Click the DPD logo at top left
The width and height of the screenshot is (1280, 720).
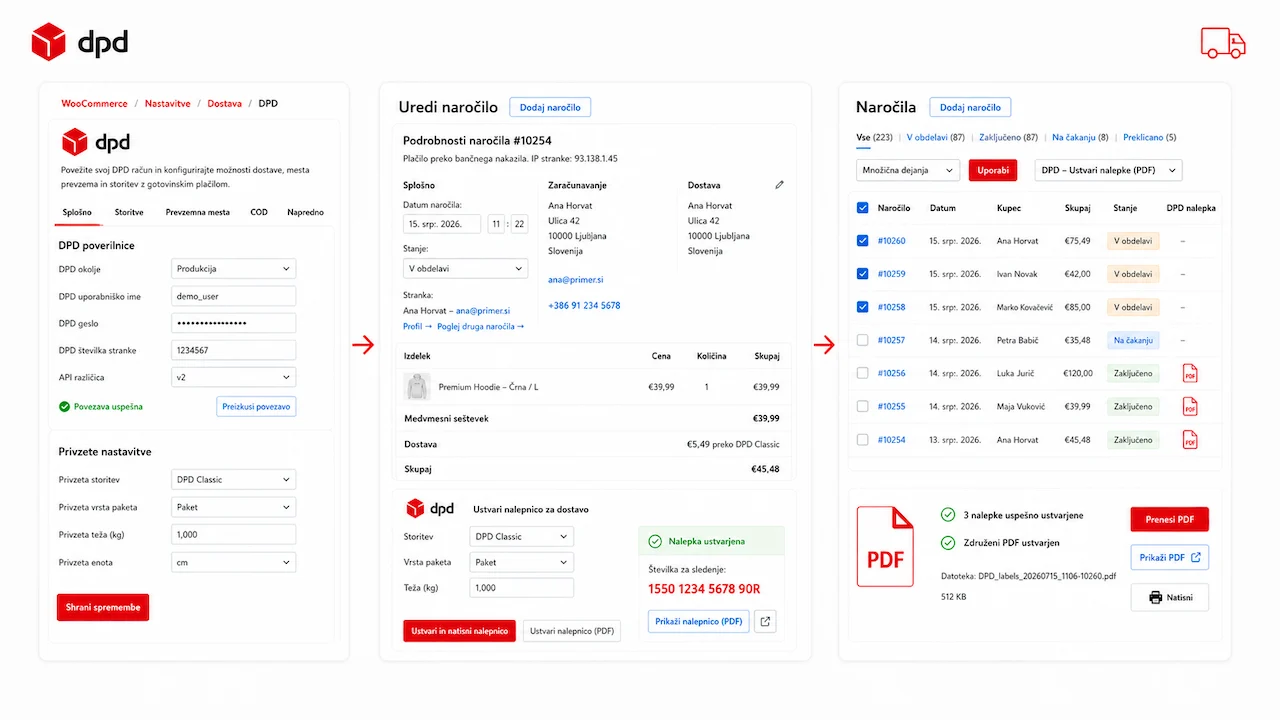pos(80,42)
